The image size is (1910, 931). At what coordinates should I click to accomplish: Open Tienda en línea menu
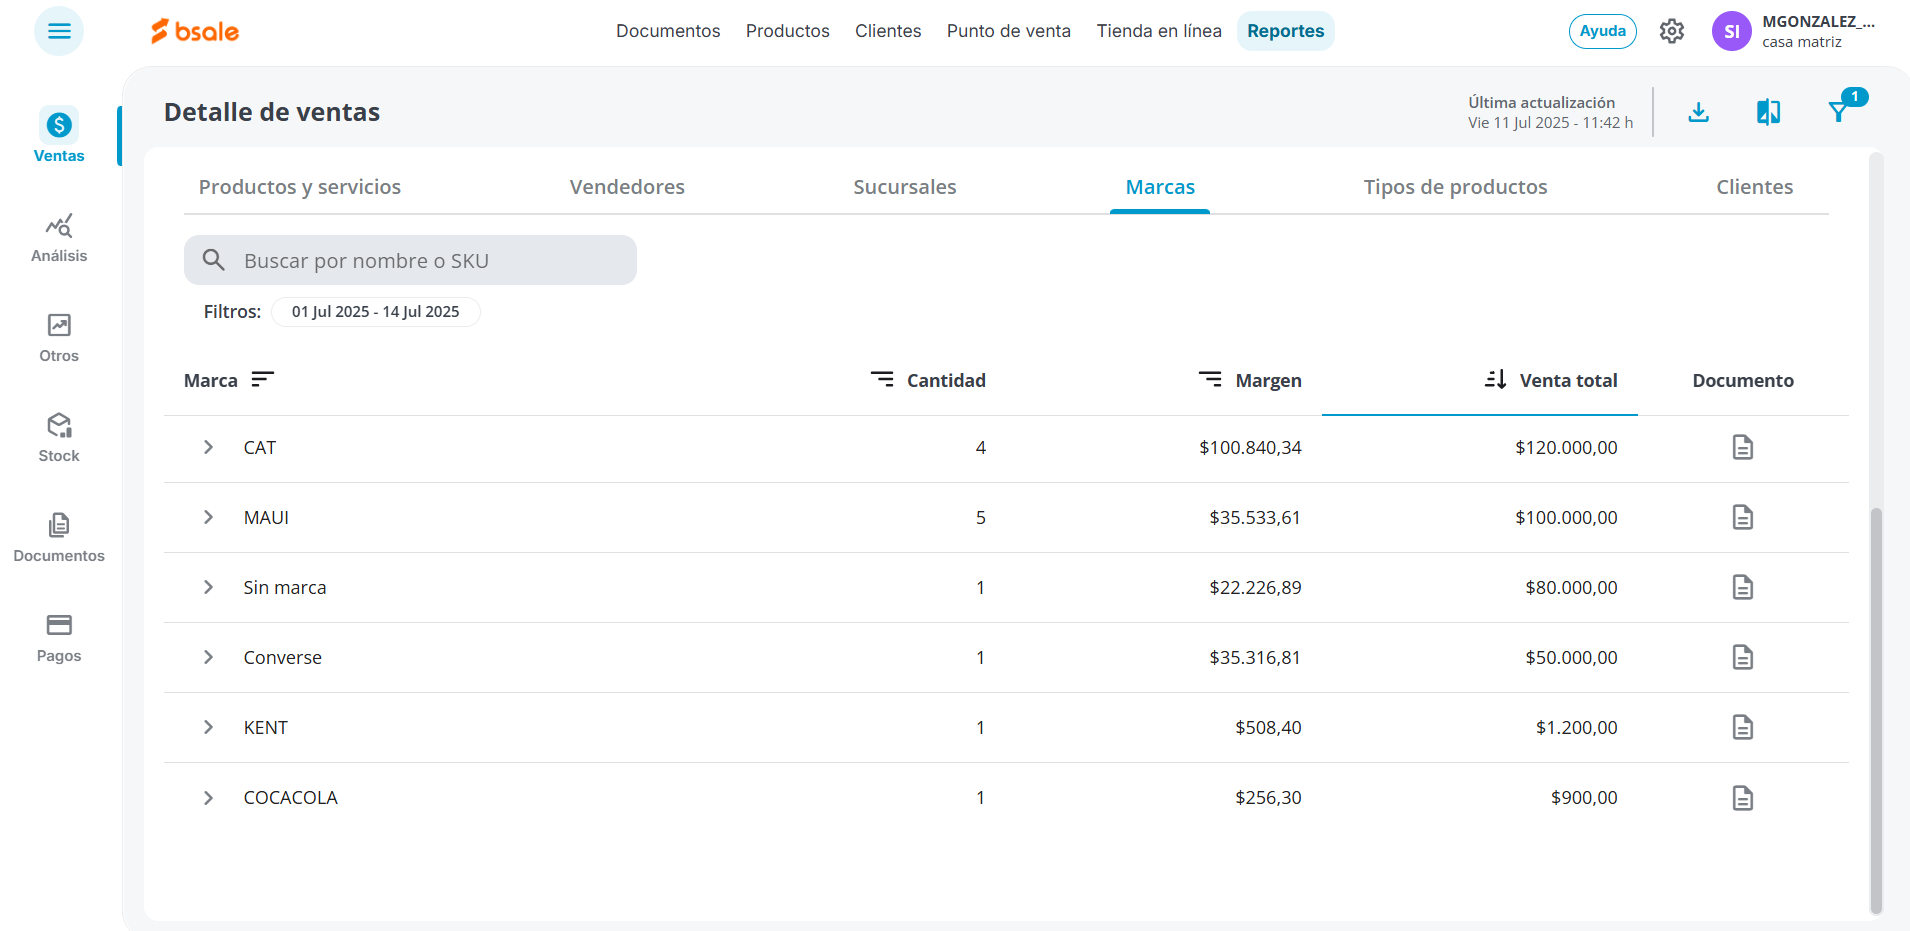pos(1159,31)
